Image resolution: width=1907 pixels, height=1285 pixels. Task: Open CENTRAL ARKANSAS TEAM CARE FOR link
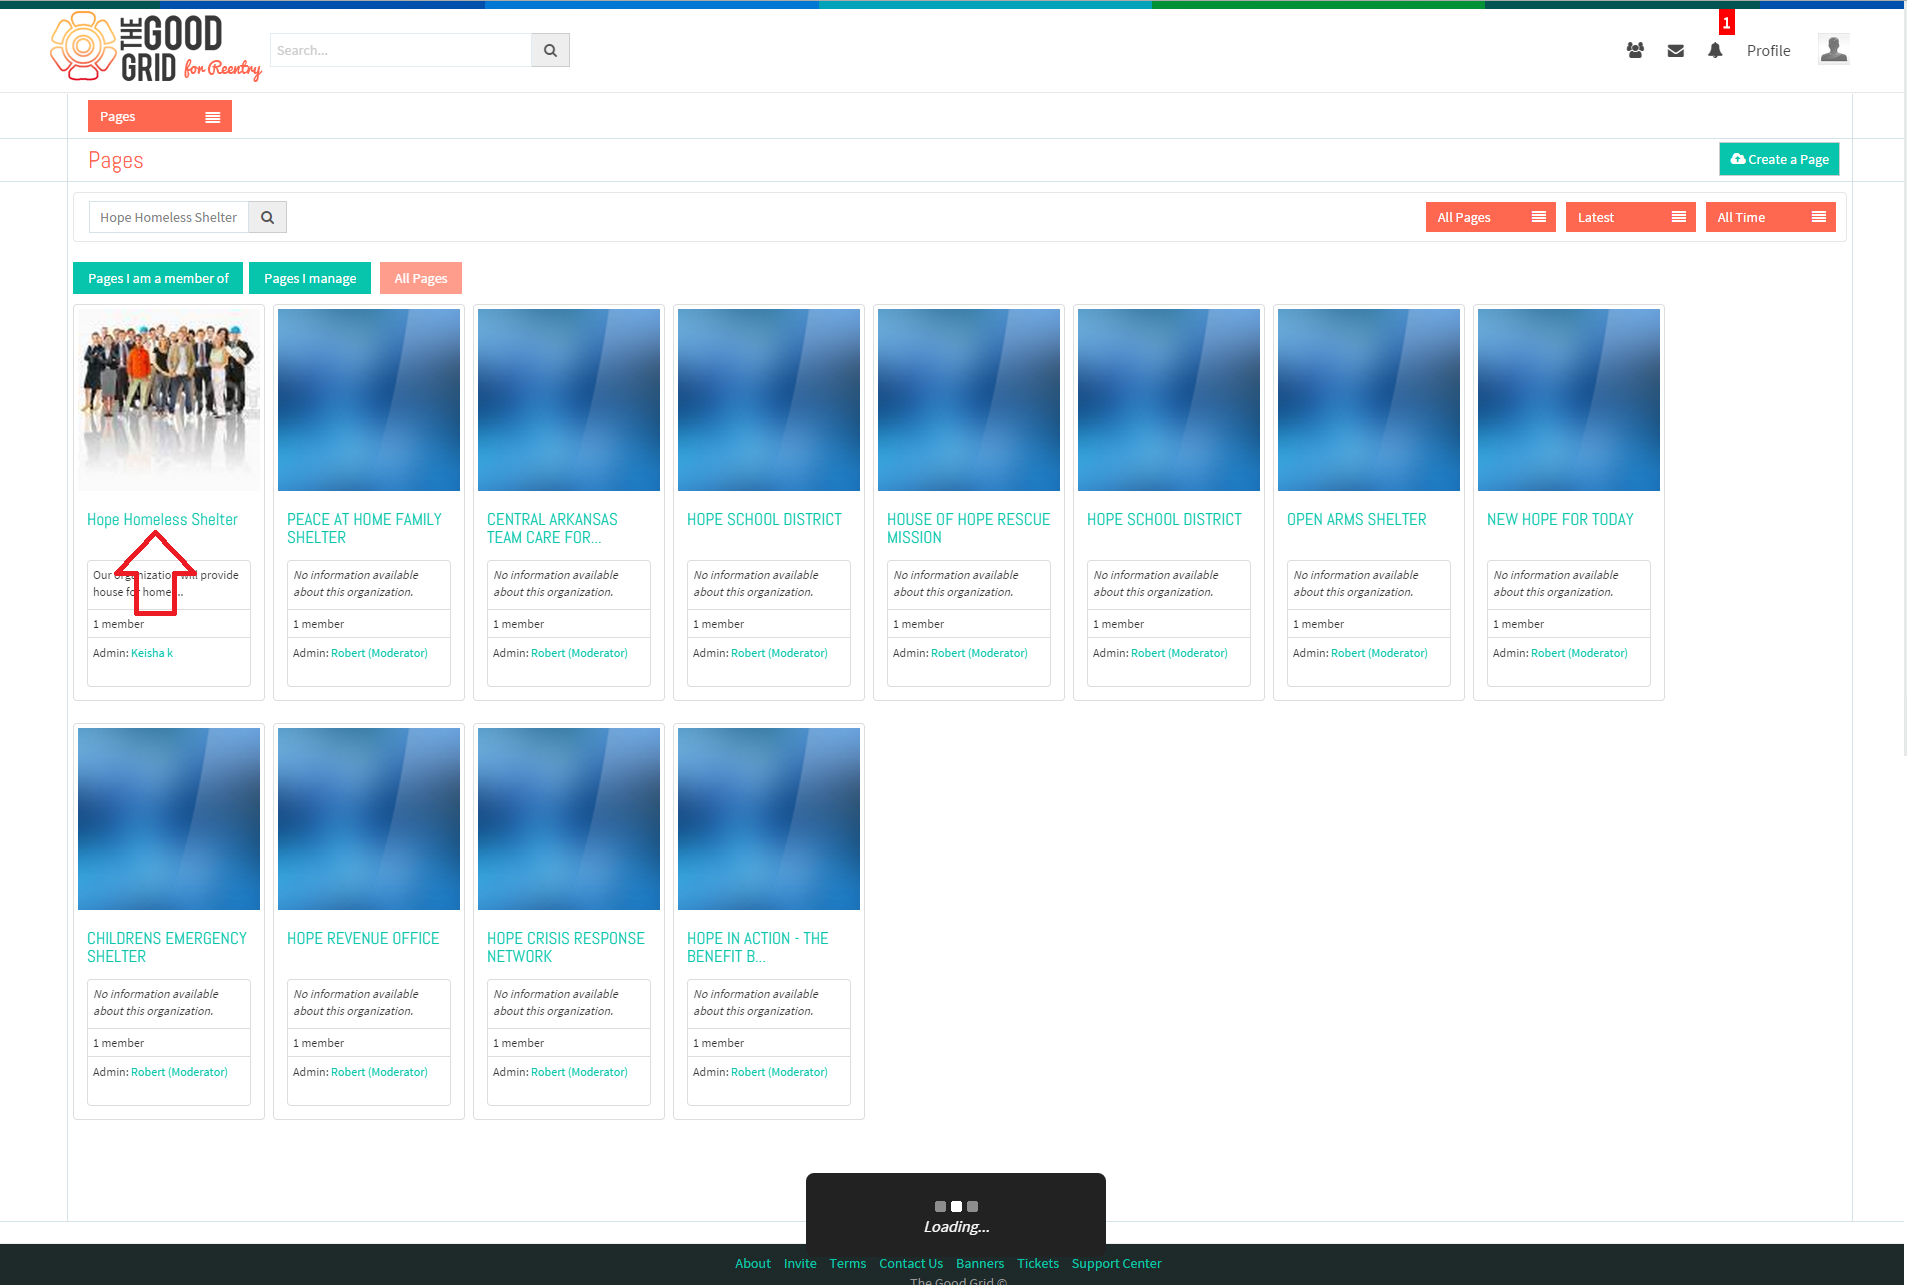(x=552, y=529)
